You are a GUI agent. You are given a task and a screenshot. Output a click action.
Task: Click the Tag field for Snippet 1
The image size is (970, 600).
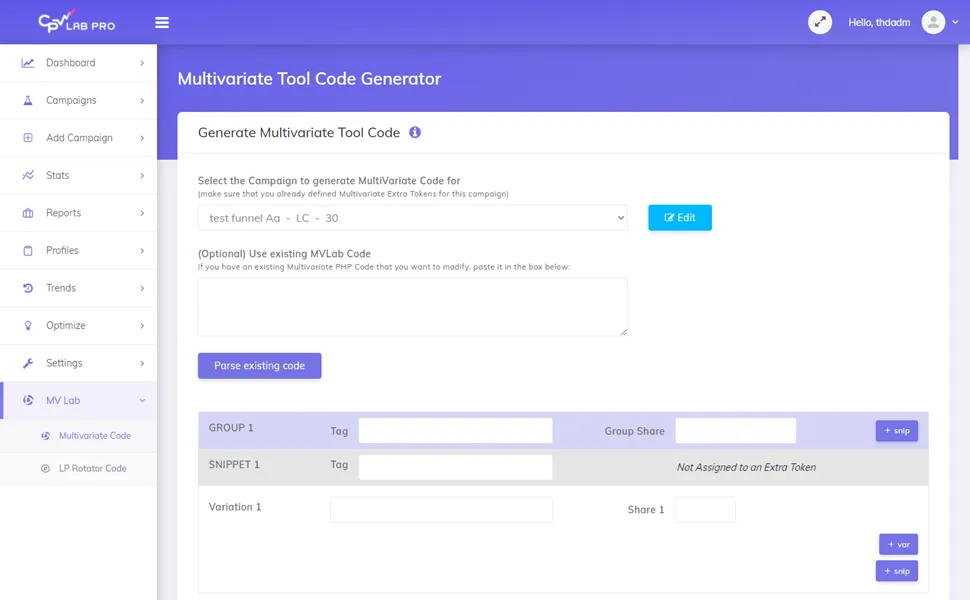[x=456, y=466]
